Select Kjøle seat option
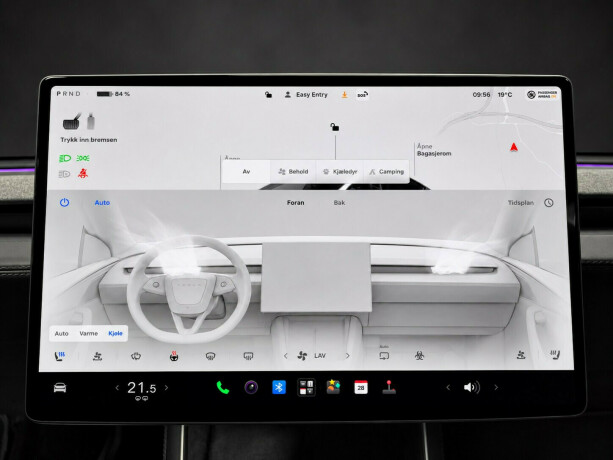The width and height of the screenshot is (613, 460). (115, 333)
